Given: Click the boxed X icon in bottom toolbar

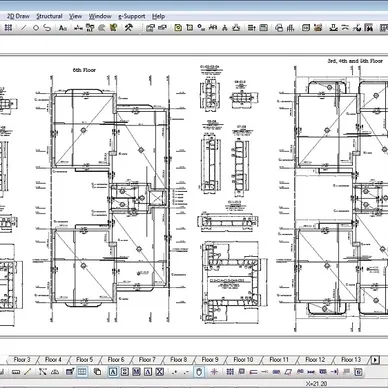Looking at the screenshot, I should (160, 371).
